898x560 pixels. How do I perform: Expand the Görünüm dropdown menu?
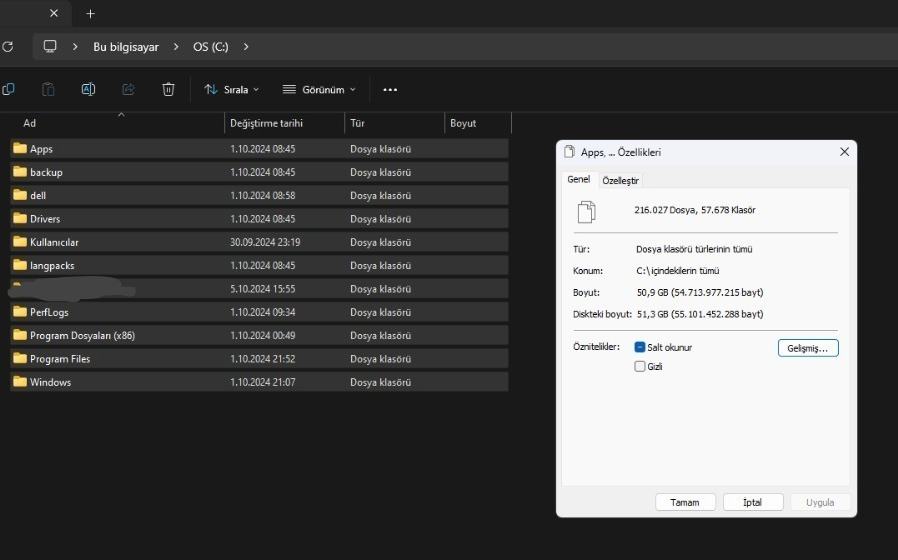[x=318, y=89]
